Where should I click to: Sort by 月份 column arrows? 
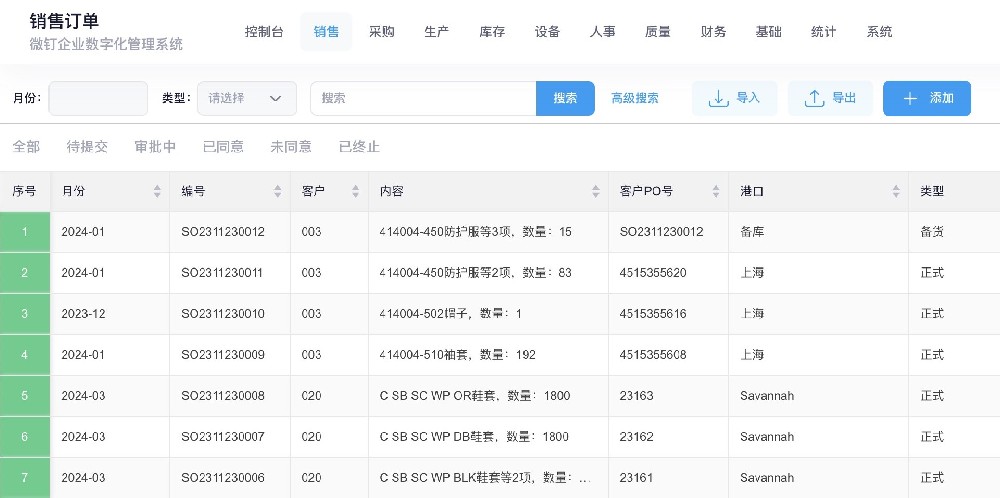[157, 191]
